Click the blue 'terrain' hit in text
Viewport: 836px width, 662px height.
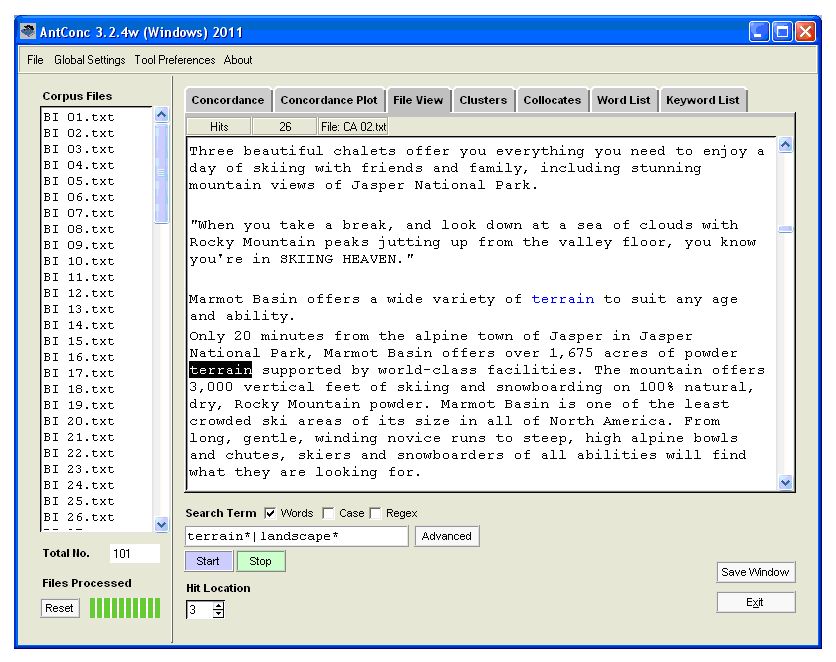tap(562, 298)
